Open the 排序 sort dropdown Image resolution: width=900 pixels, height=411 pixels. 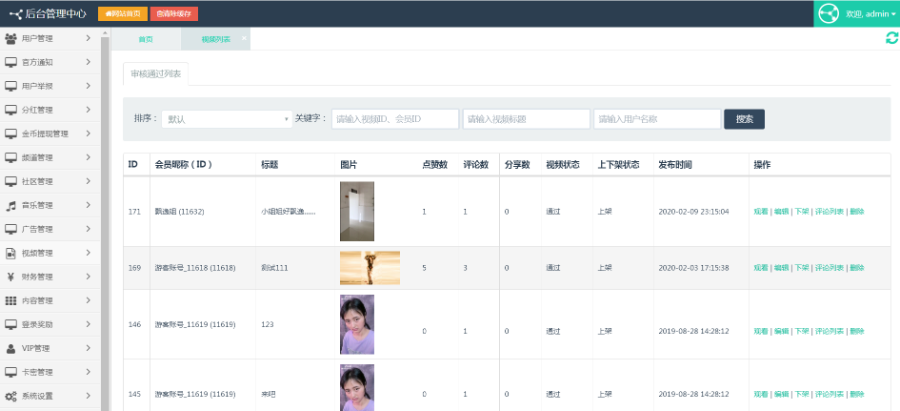click(x=226, y=119)
